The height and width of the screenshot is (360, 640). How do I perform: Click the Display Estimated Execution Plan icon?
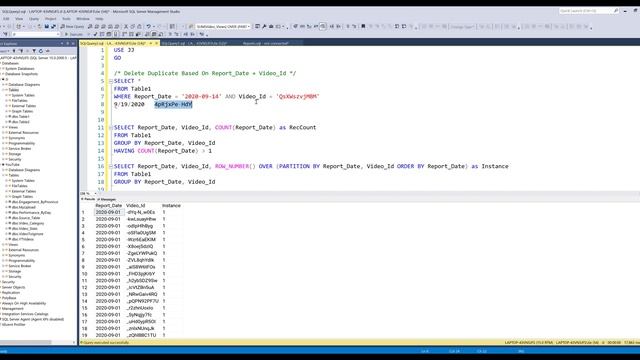(102, 34)
